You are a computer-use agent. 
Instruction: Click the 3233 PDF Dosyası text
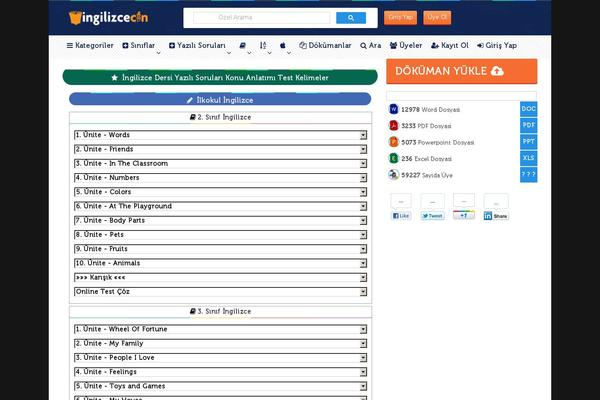(x=426, y=126)
